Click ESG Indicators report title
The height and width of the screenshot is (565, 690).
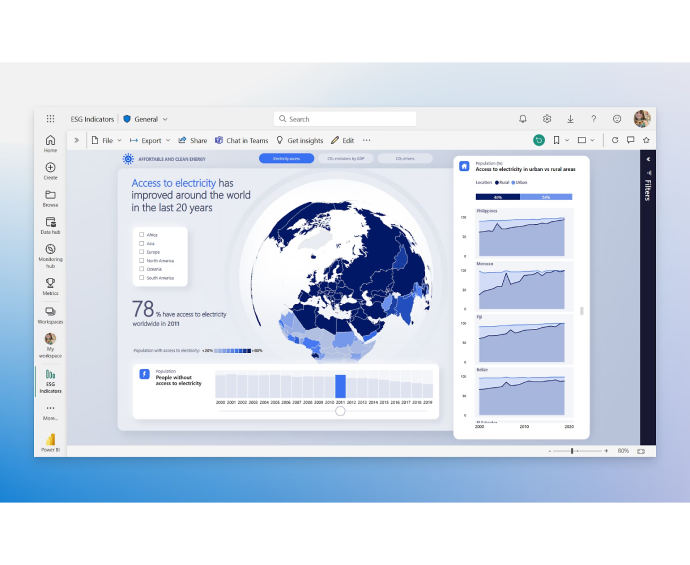[92, 119]
